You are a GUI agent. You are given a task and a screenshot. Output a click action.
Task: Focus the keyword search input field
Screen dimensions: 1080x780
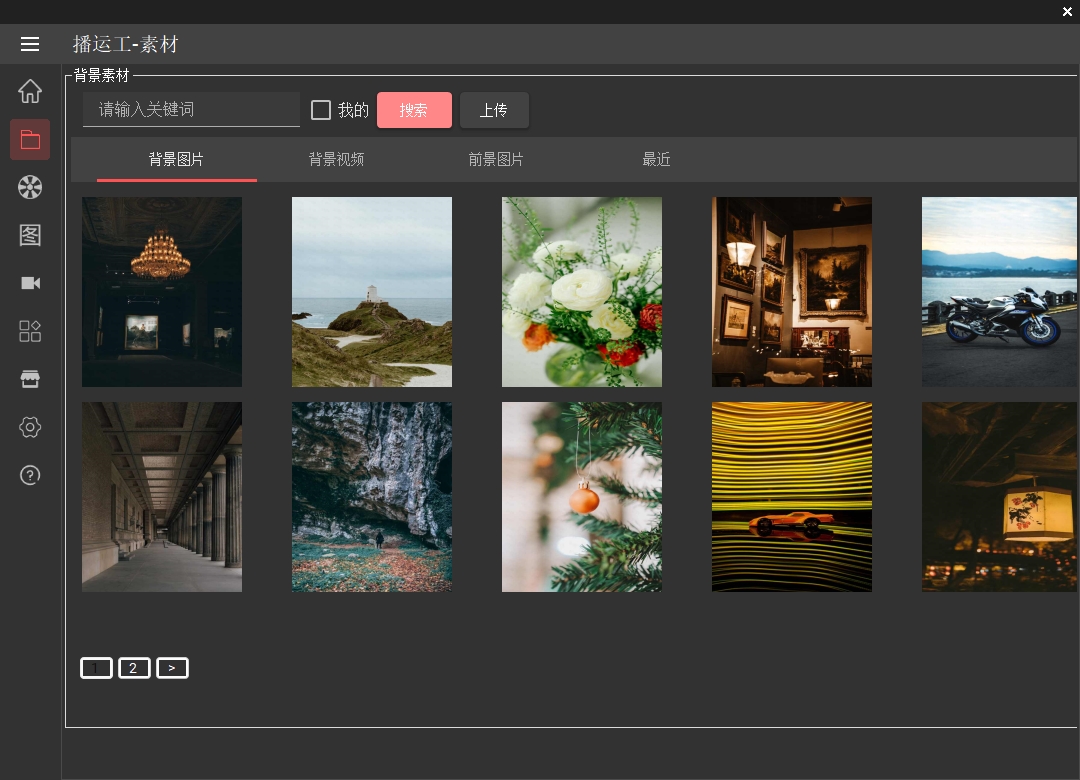pyautogui.click(x=191, y=110)
